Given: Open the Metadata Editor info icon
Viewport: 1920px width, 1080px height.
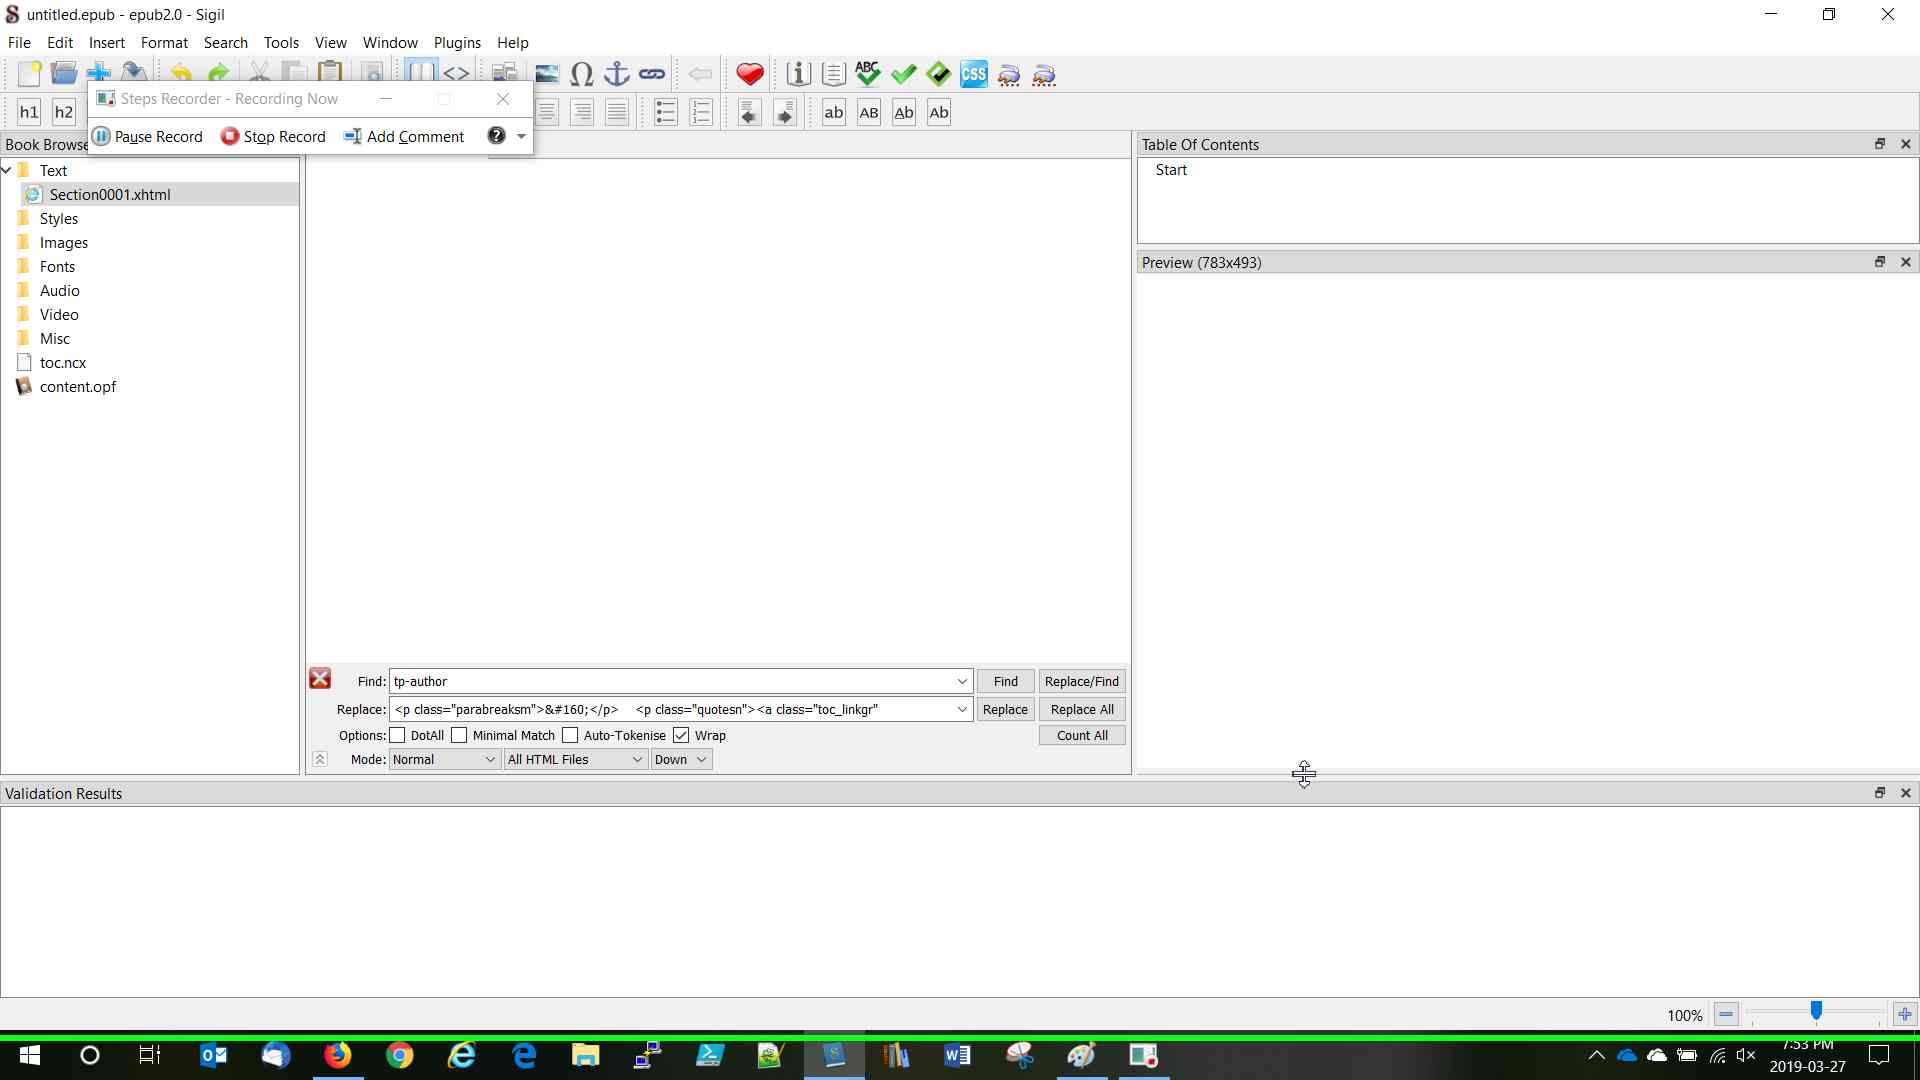Looking at the screenshot, I should point(798,74).
